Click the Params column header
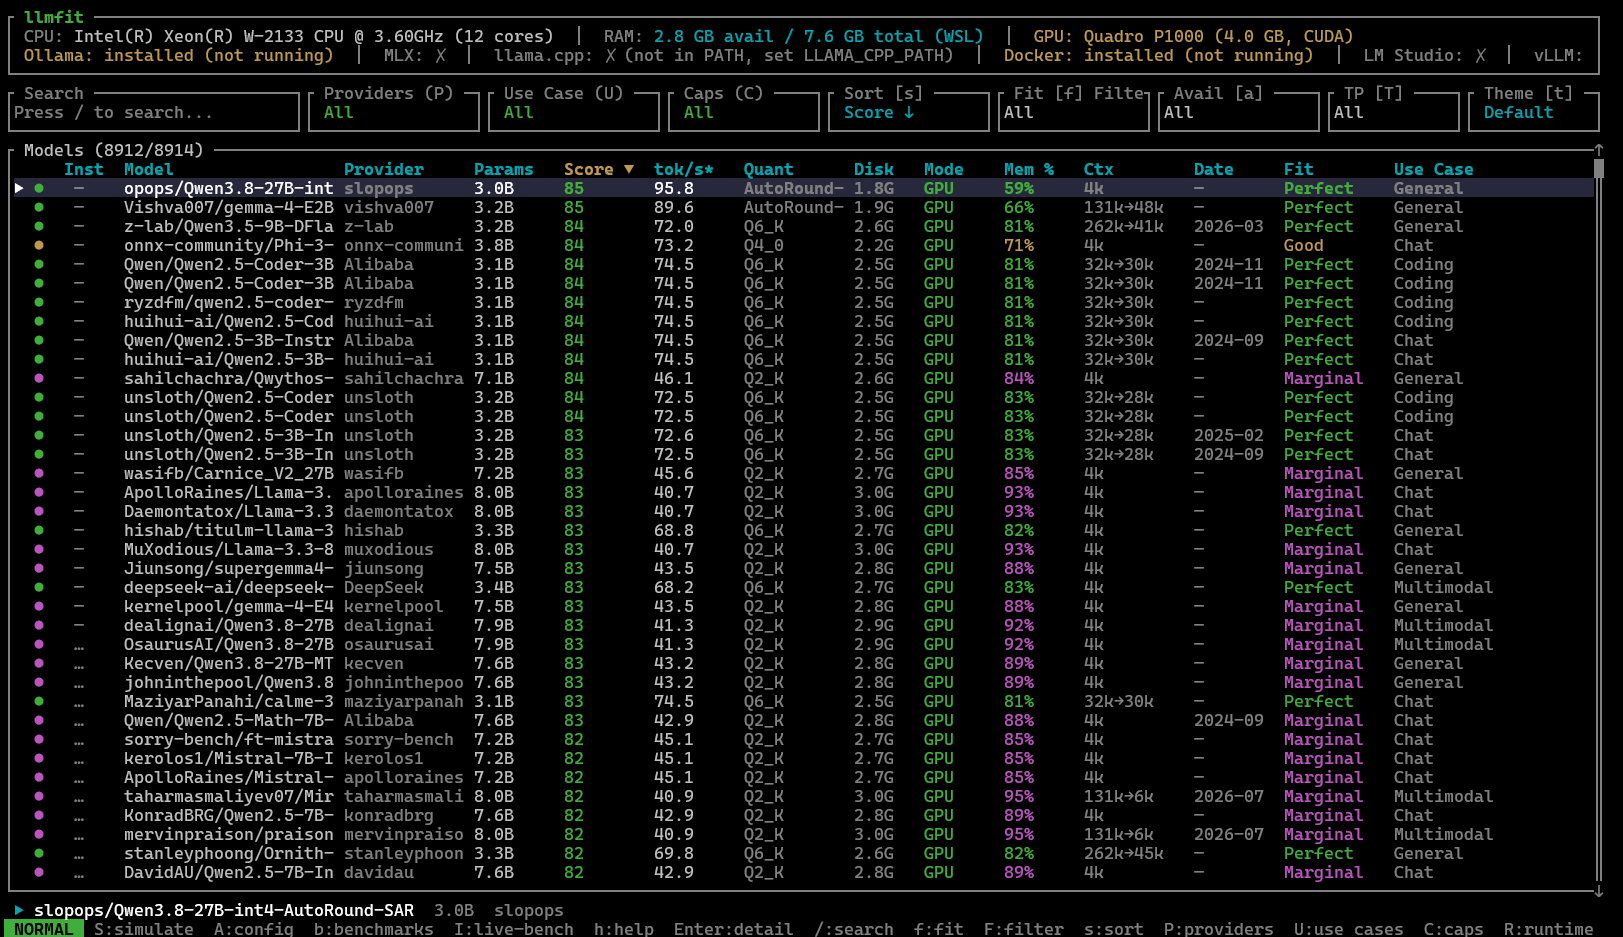This screenshot has width=1623, height=937. tap(504, 169)
